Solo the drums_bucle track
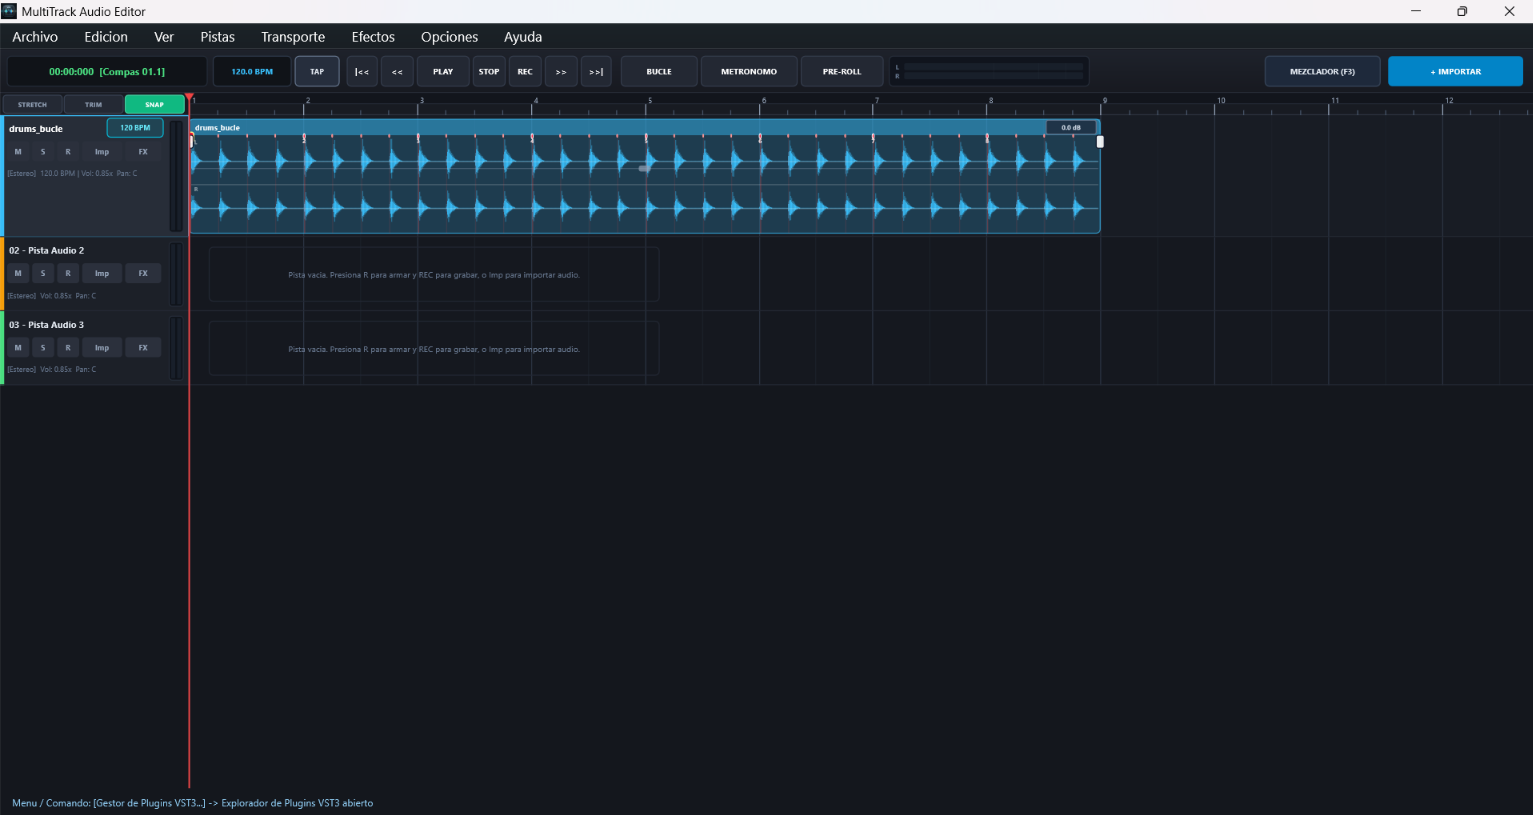This screenshot has height=815, width=1533. pos(43,152)
